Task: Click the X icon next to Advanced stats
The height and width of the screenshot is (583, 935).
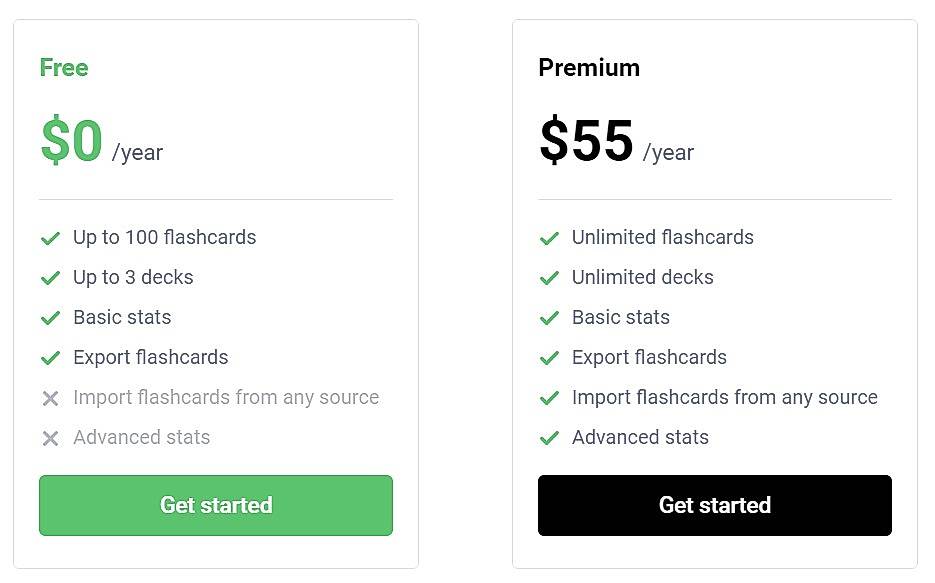Action: [50, 438]
